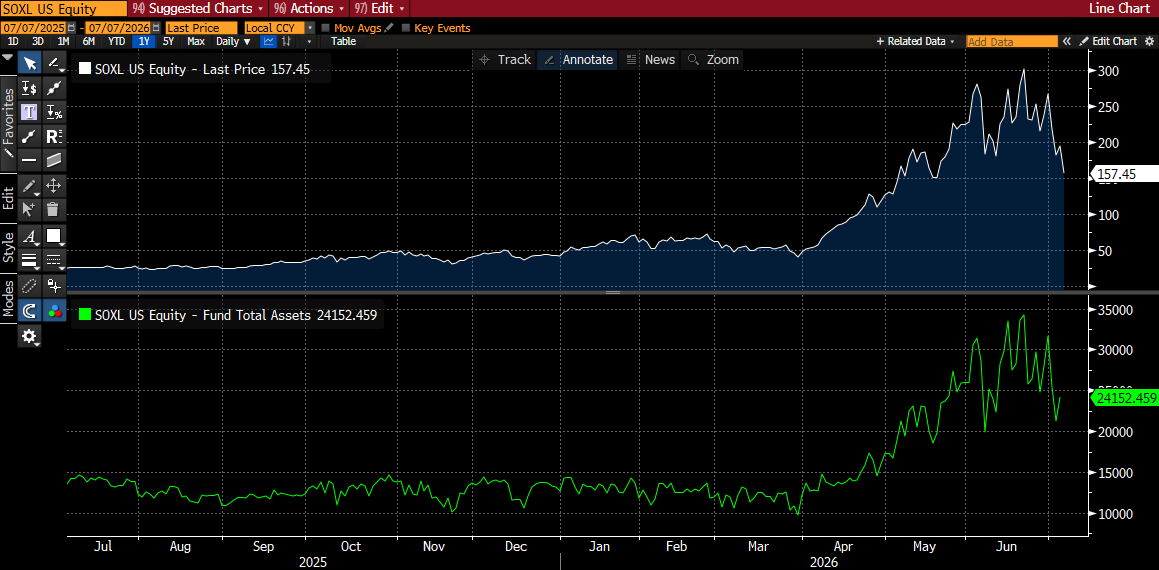Toggle the RGB color circles mode
Screen dimensions: 1159x570
(54, 311)
